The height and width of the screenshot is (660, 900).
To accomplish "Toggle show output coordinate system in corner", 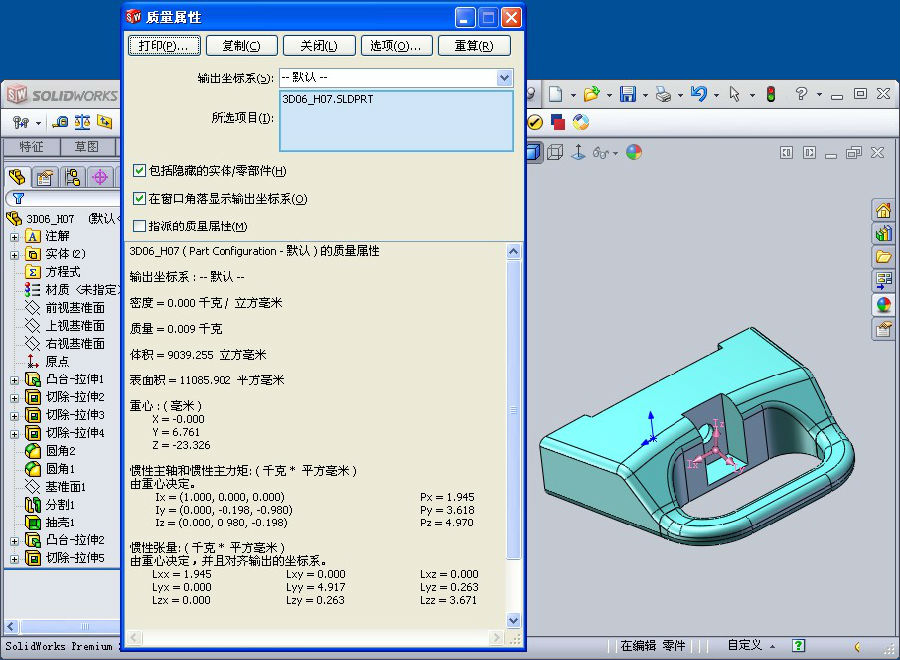I will [140, 199].
